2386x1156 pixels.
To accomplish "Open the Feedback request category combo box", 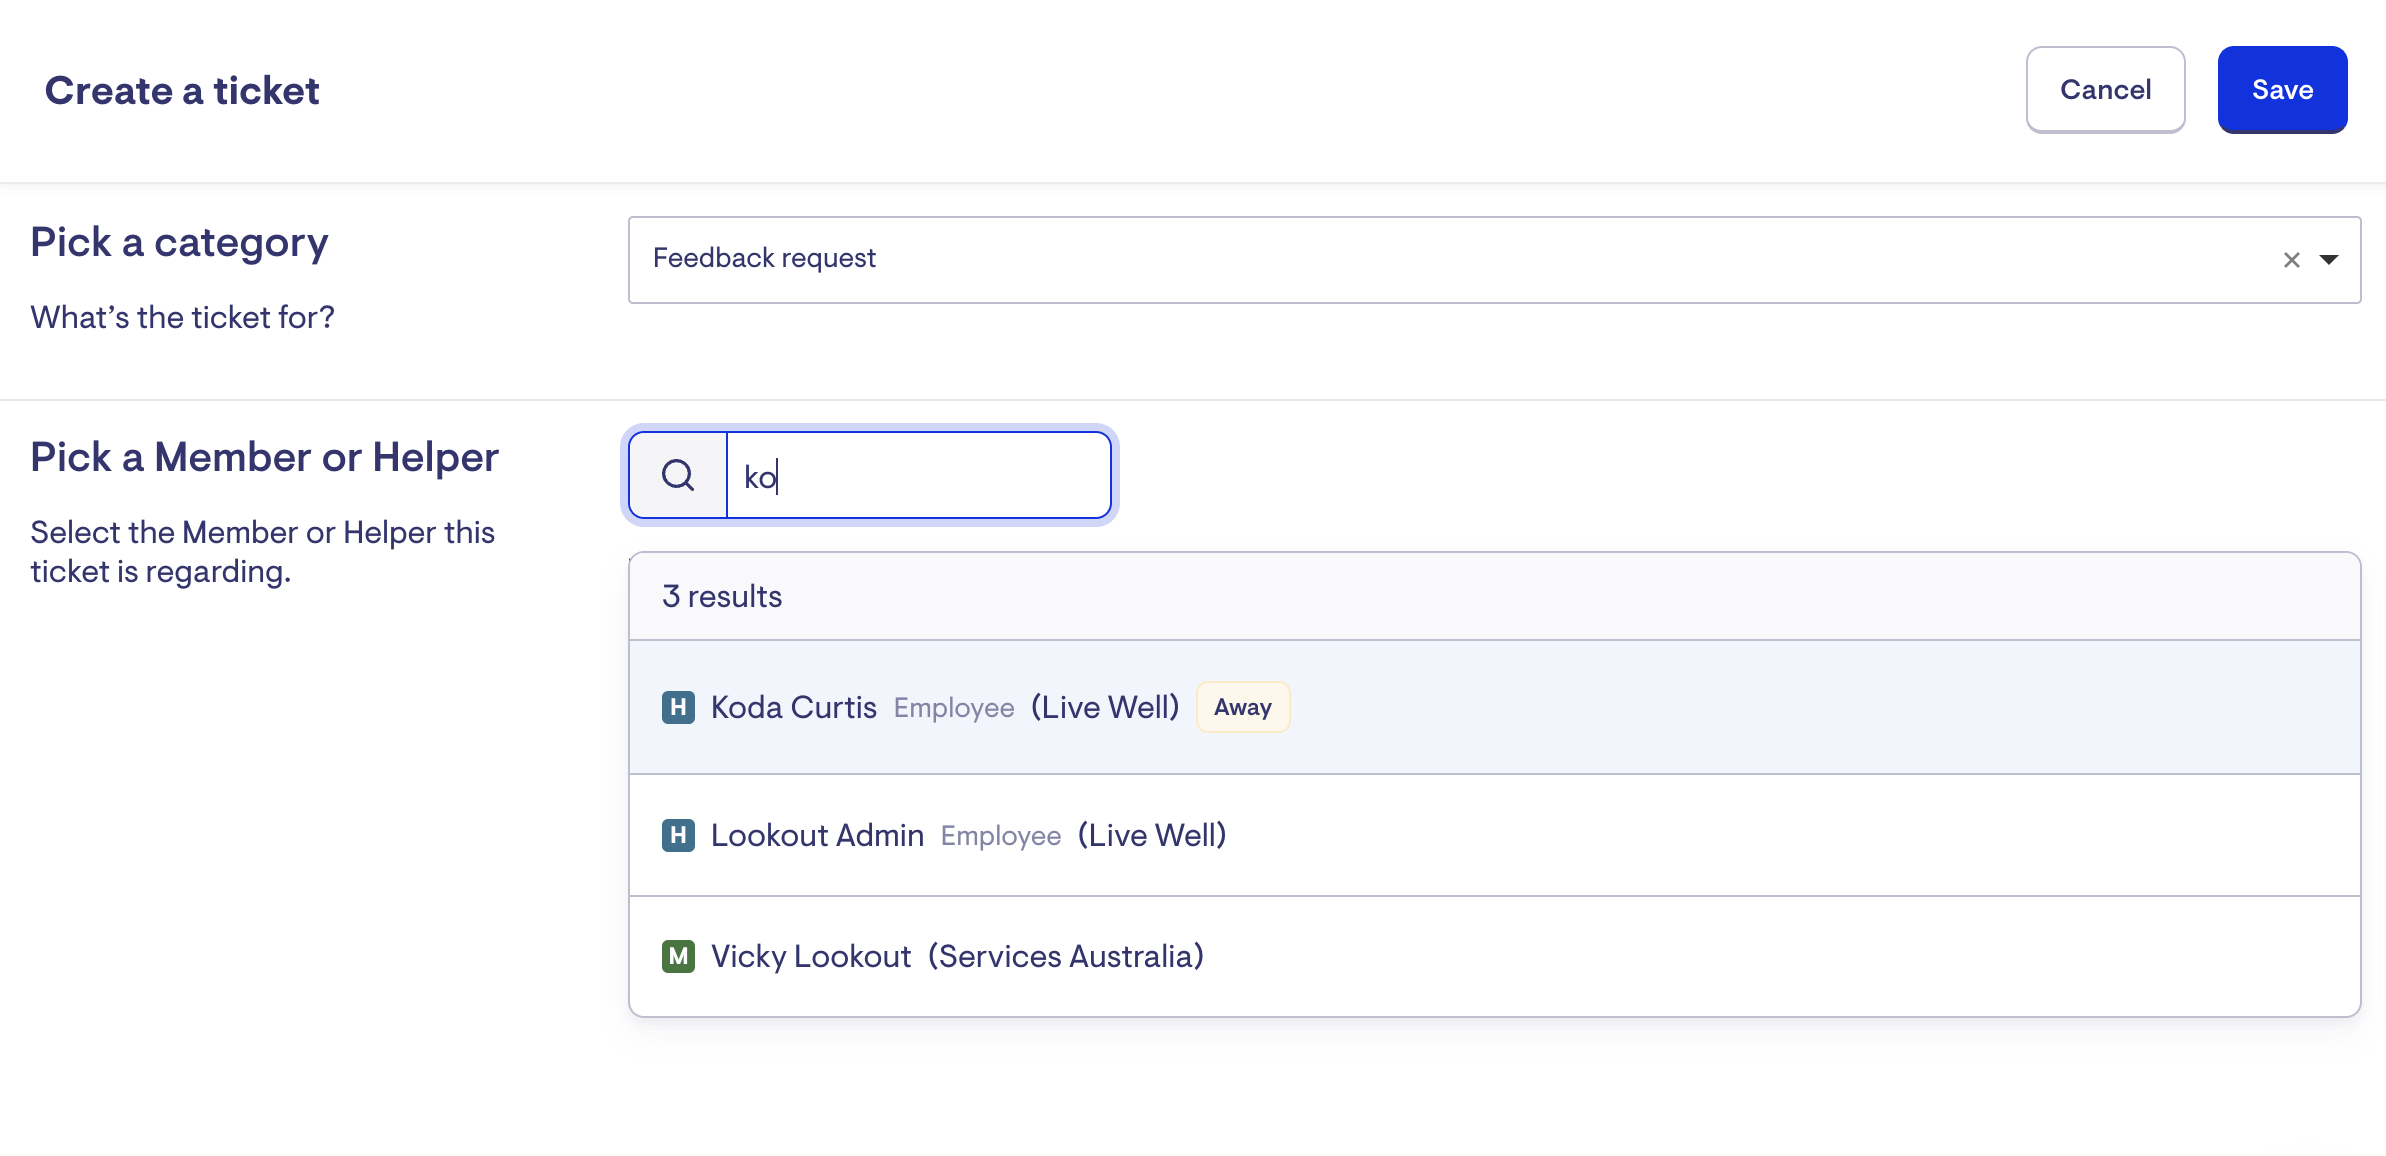I will [x=1400, y=259].
